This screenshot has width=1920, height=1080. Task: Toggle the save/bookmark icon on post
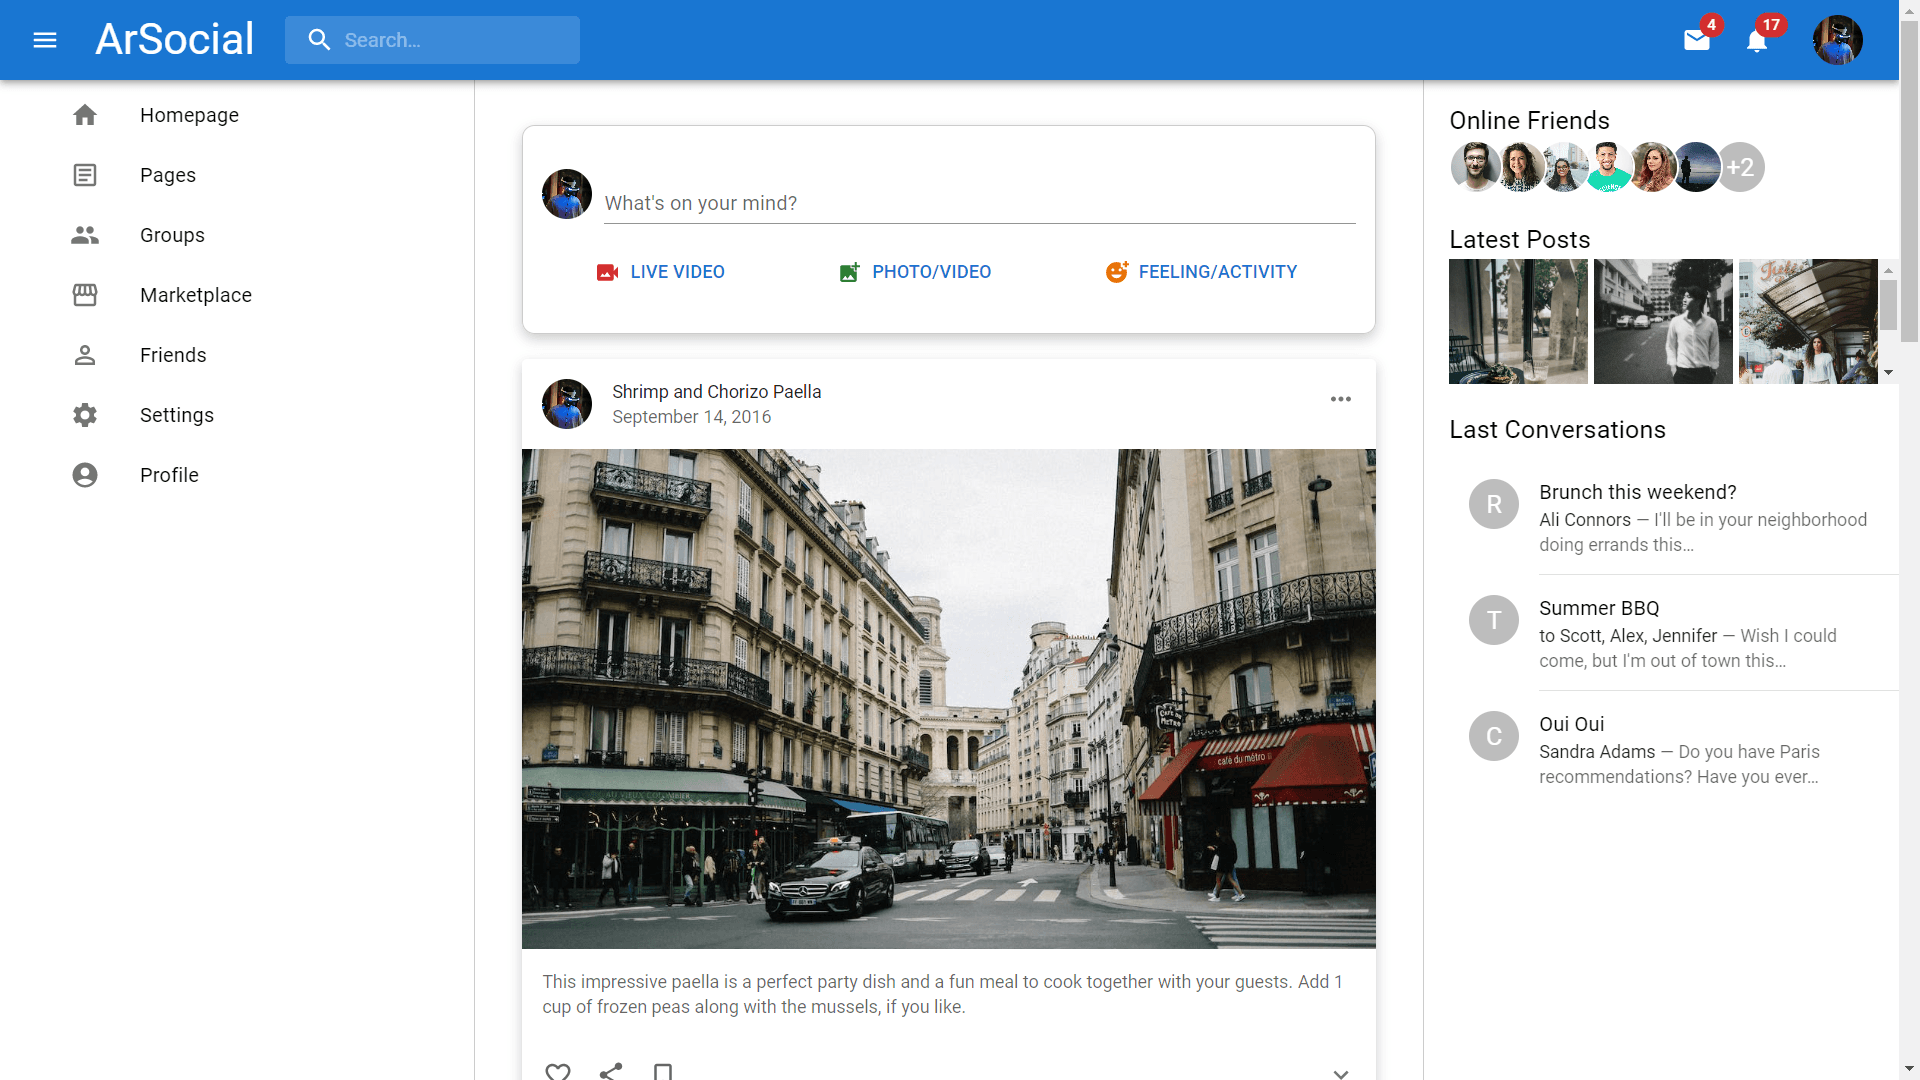point(662,1071)
